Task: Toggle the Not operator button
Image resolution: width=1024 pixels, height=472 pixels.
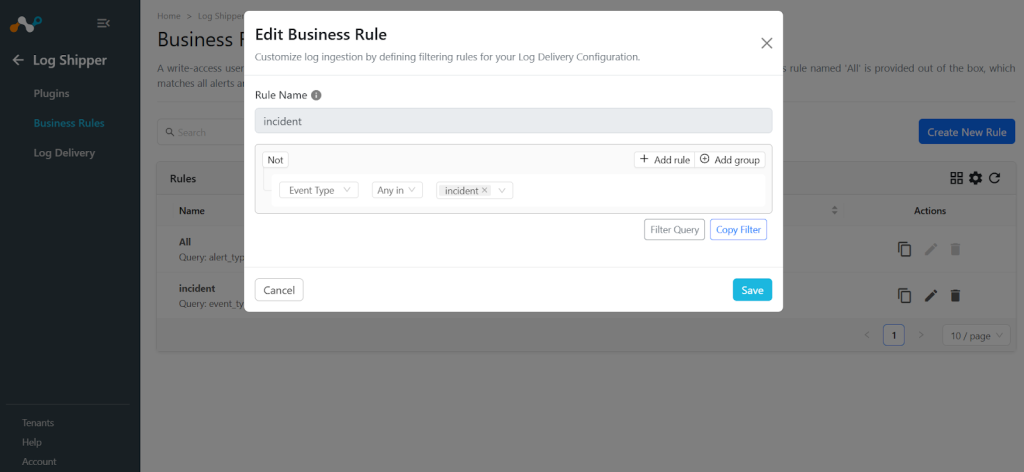Action: pos(275,160)
